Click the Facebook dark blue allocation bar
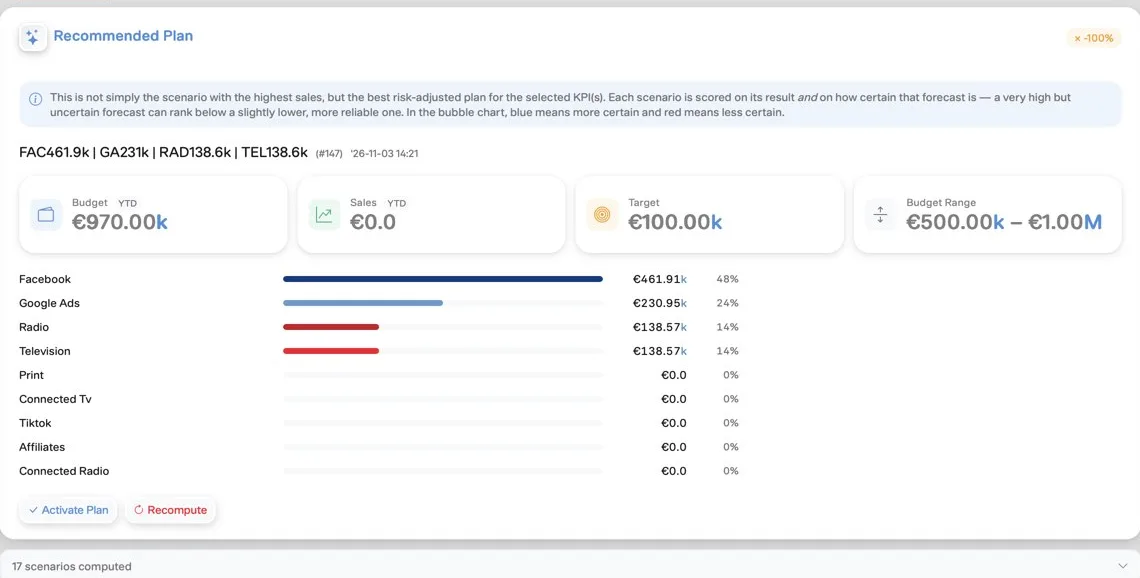The height and width of the screenshot is (578, 1140). [443, 279]
